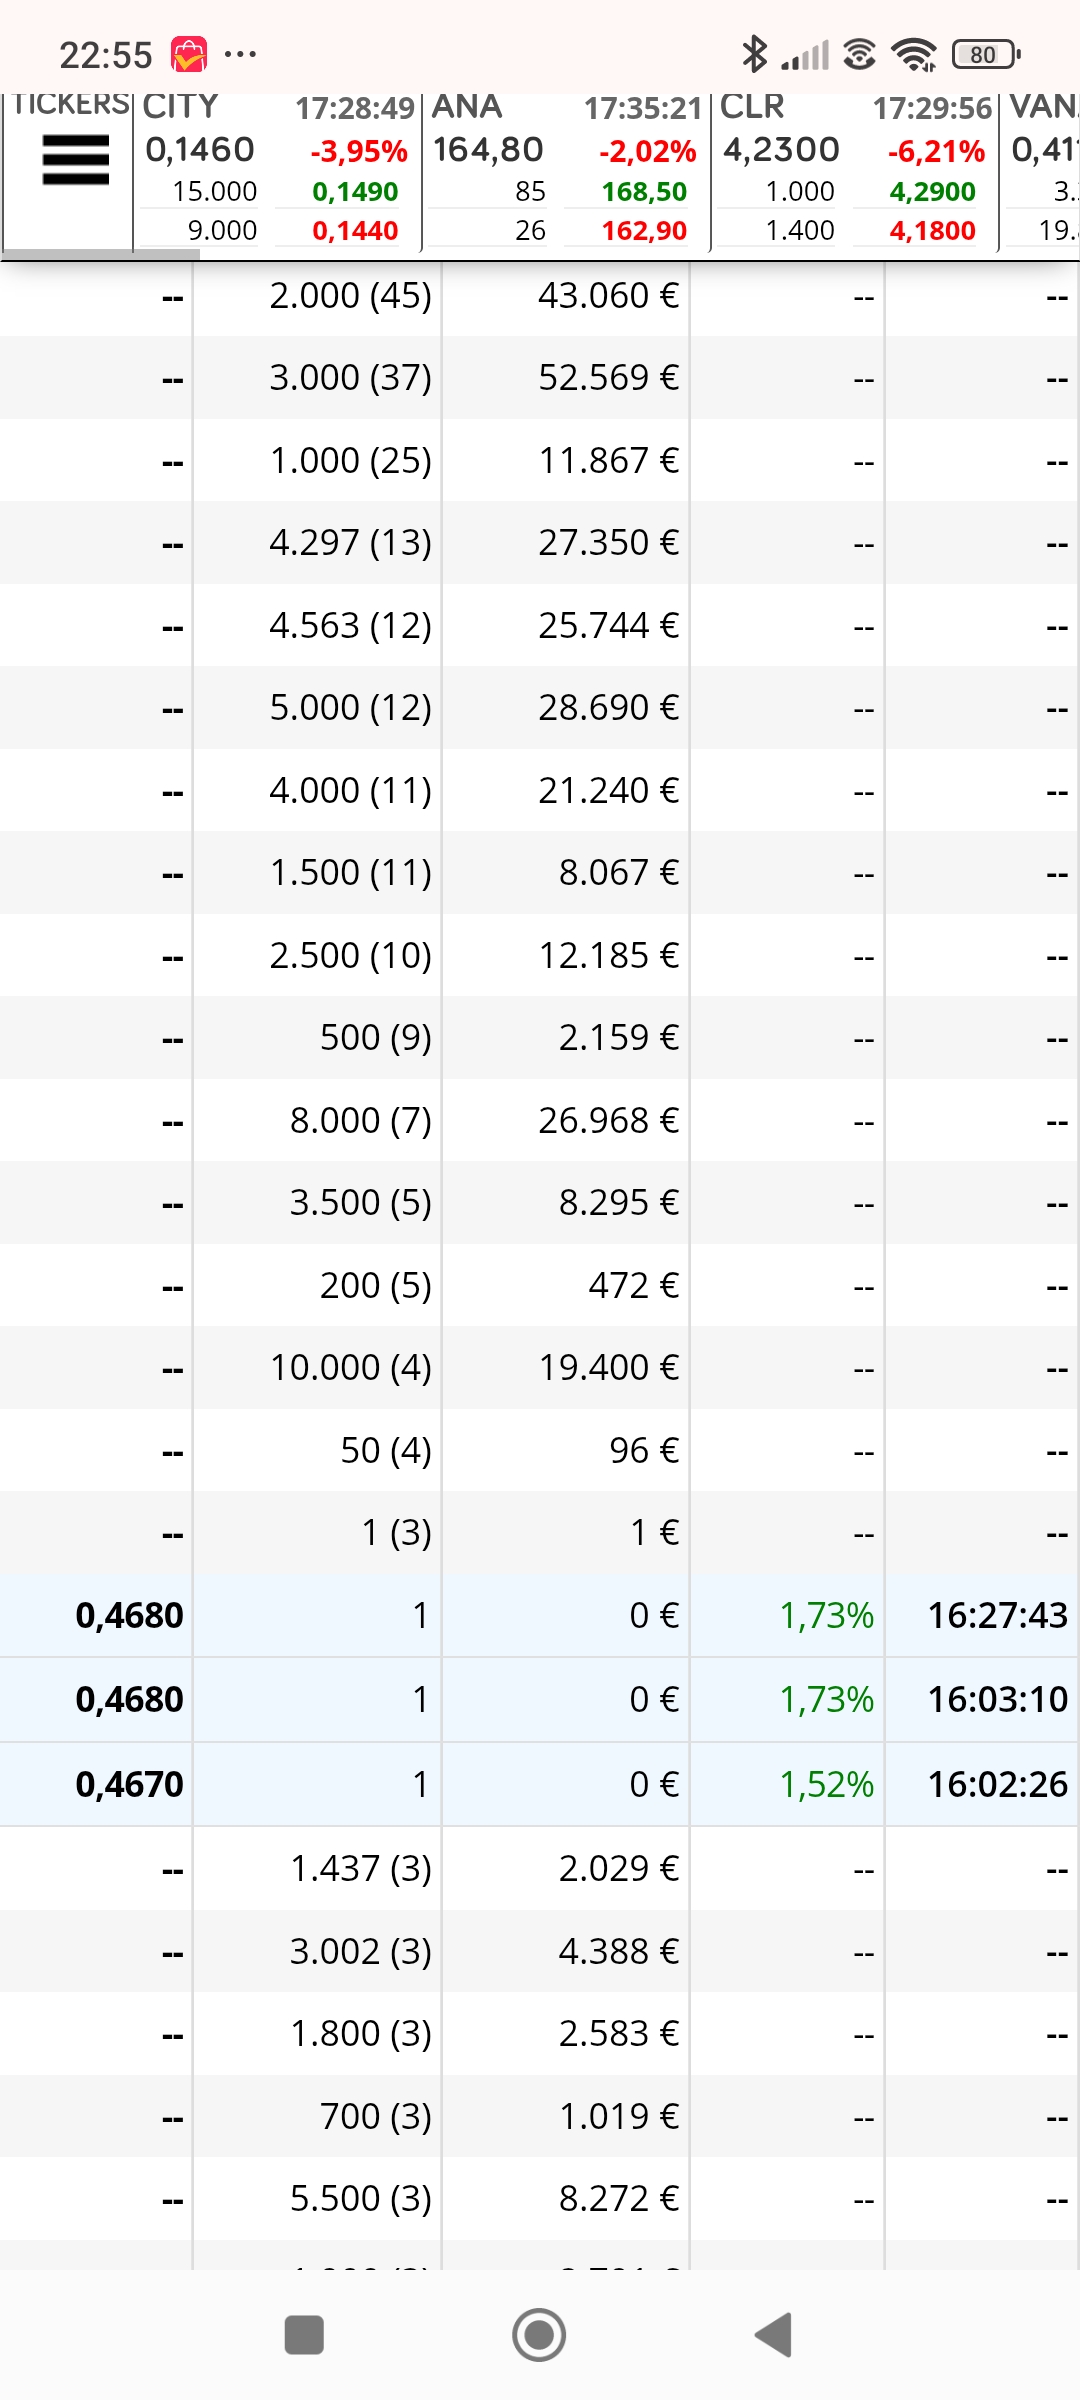This screenshot has height=2400, width=1080.
Task: Tap the 10.000 (4) volume row
Action: (x=540, y=1367)
